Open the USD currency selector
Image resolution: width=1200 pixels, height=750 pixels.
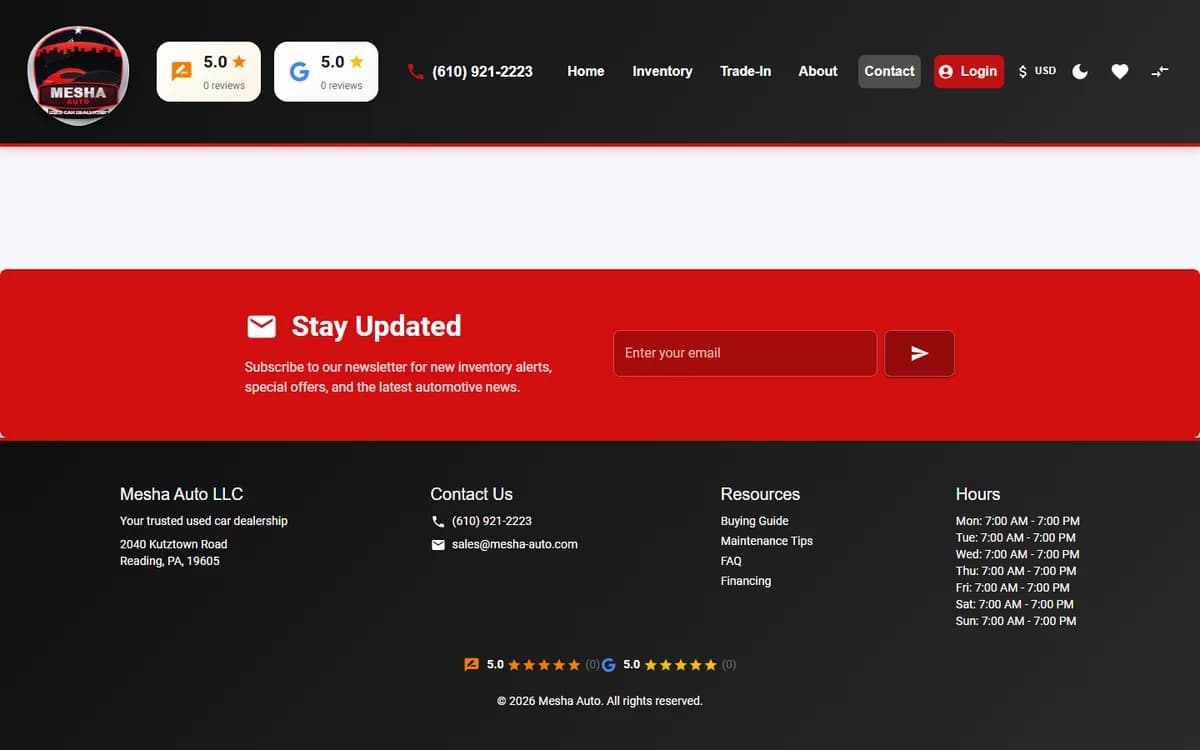[1037, 71]
